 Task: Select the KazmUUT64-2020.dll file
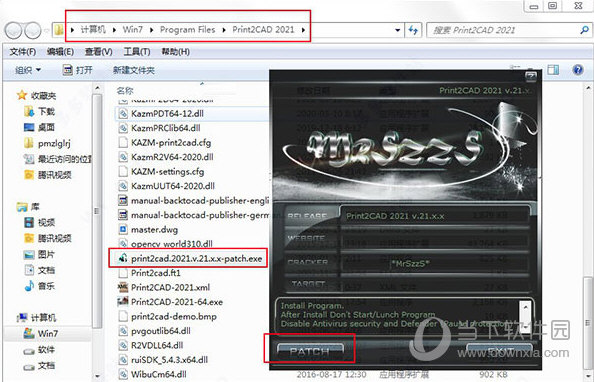coord(173,186)
